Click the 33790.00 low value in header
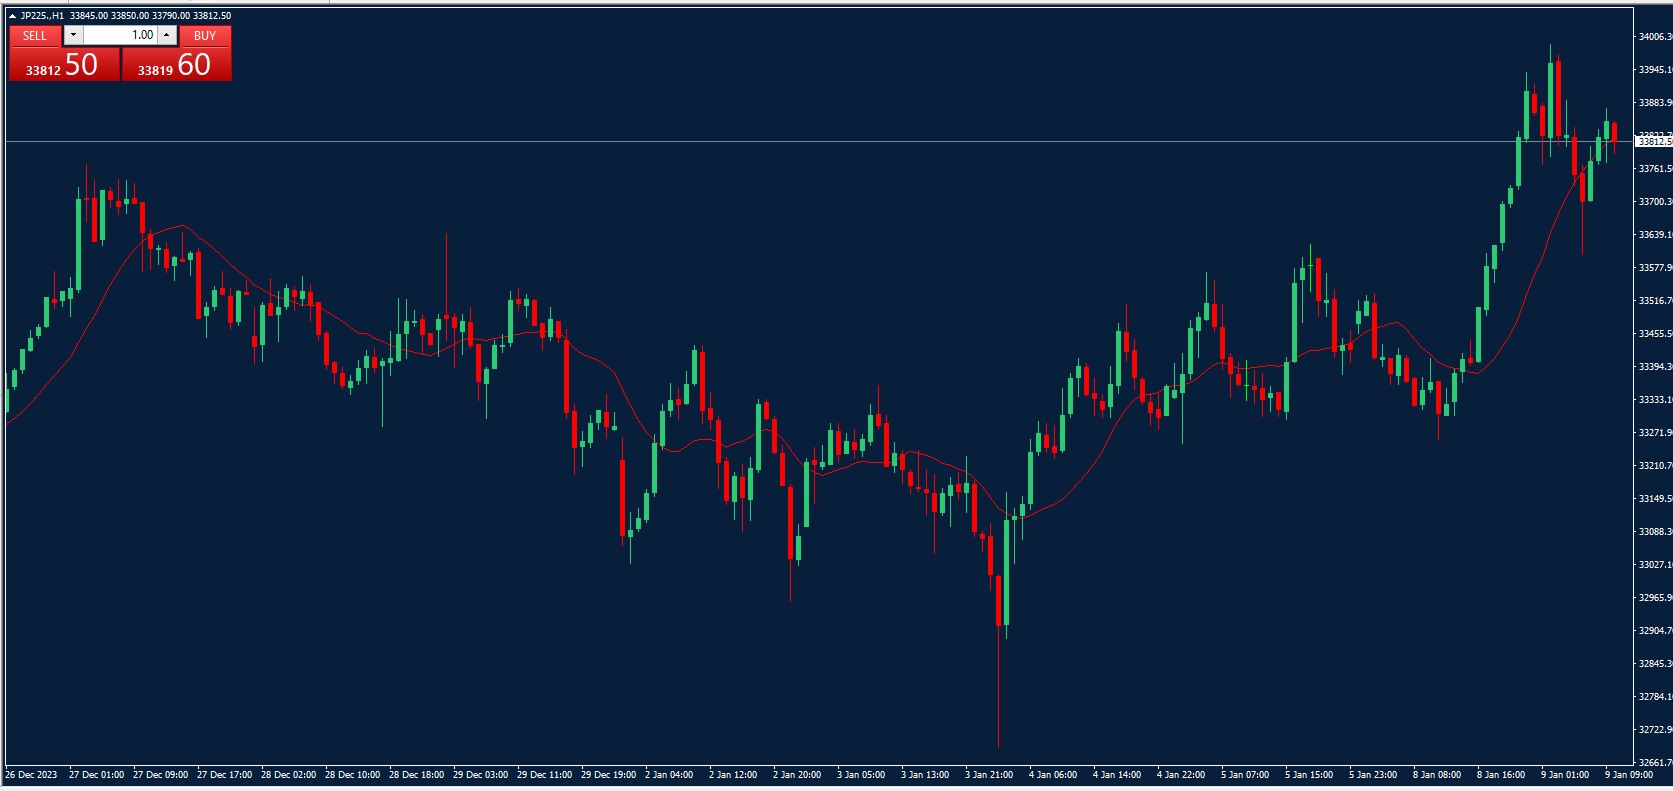 coord(171,16)
